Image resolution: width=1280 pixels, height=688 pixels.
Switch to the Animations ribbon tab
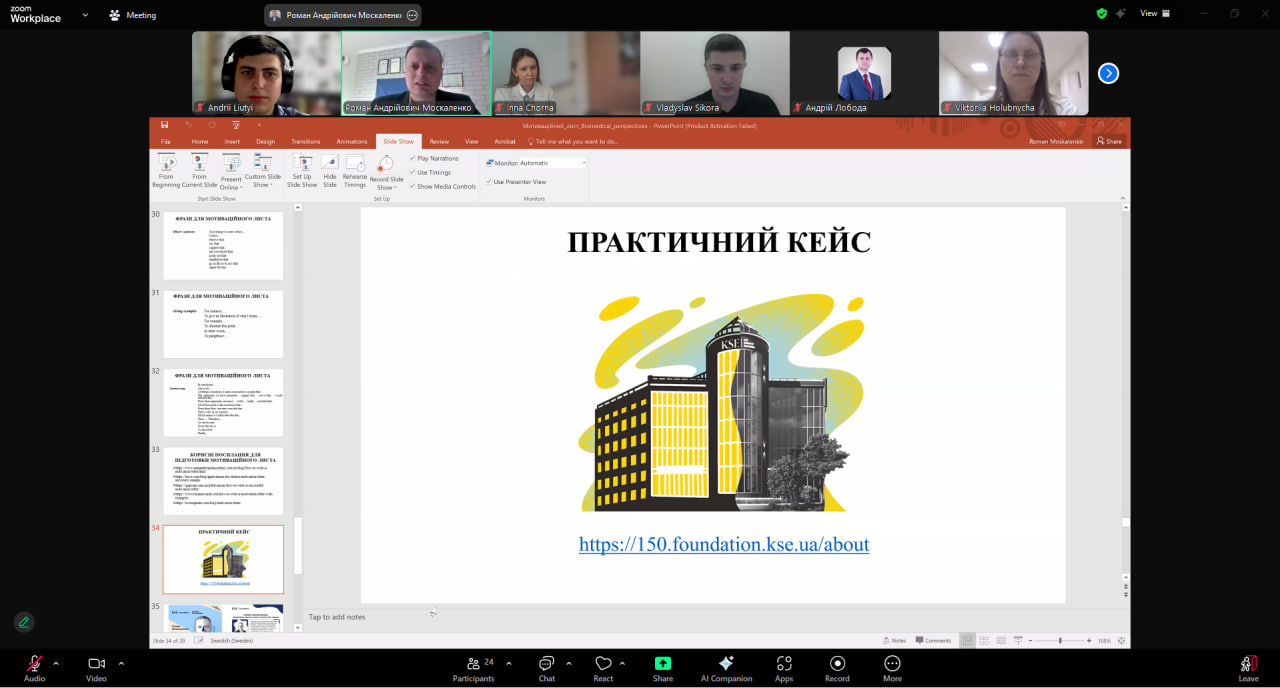tap(352, 141)
